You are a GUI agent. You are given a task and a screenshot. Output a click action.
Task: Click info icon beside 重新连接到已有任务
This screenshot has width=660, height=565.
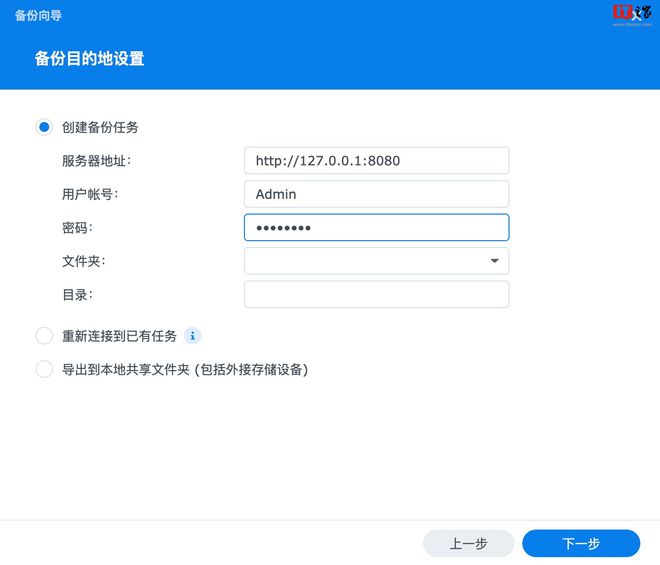pos(193,336)
